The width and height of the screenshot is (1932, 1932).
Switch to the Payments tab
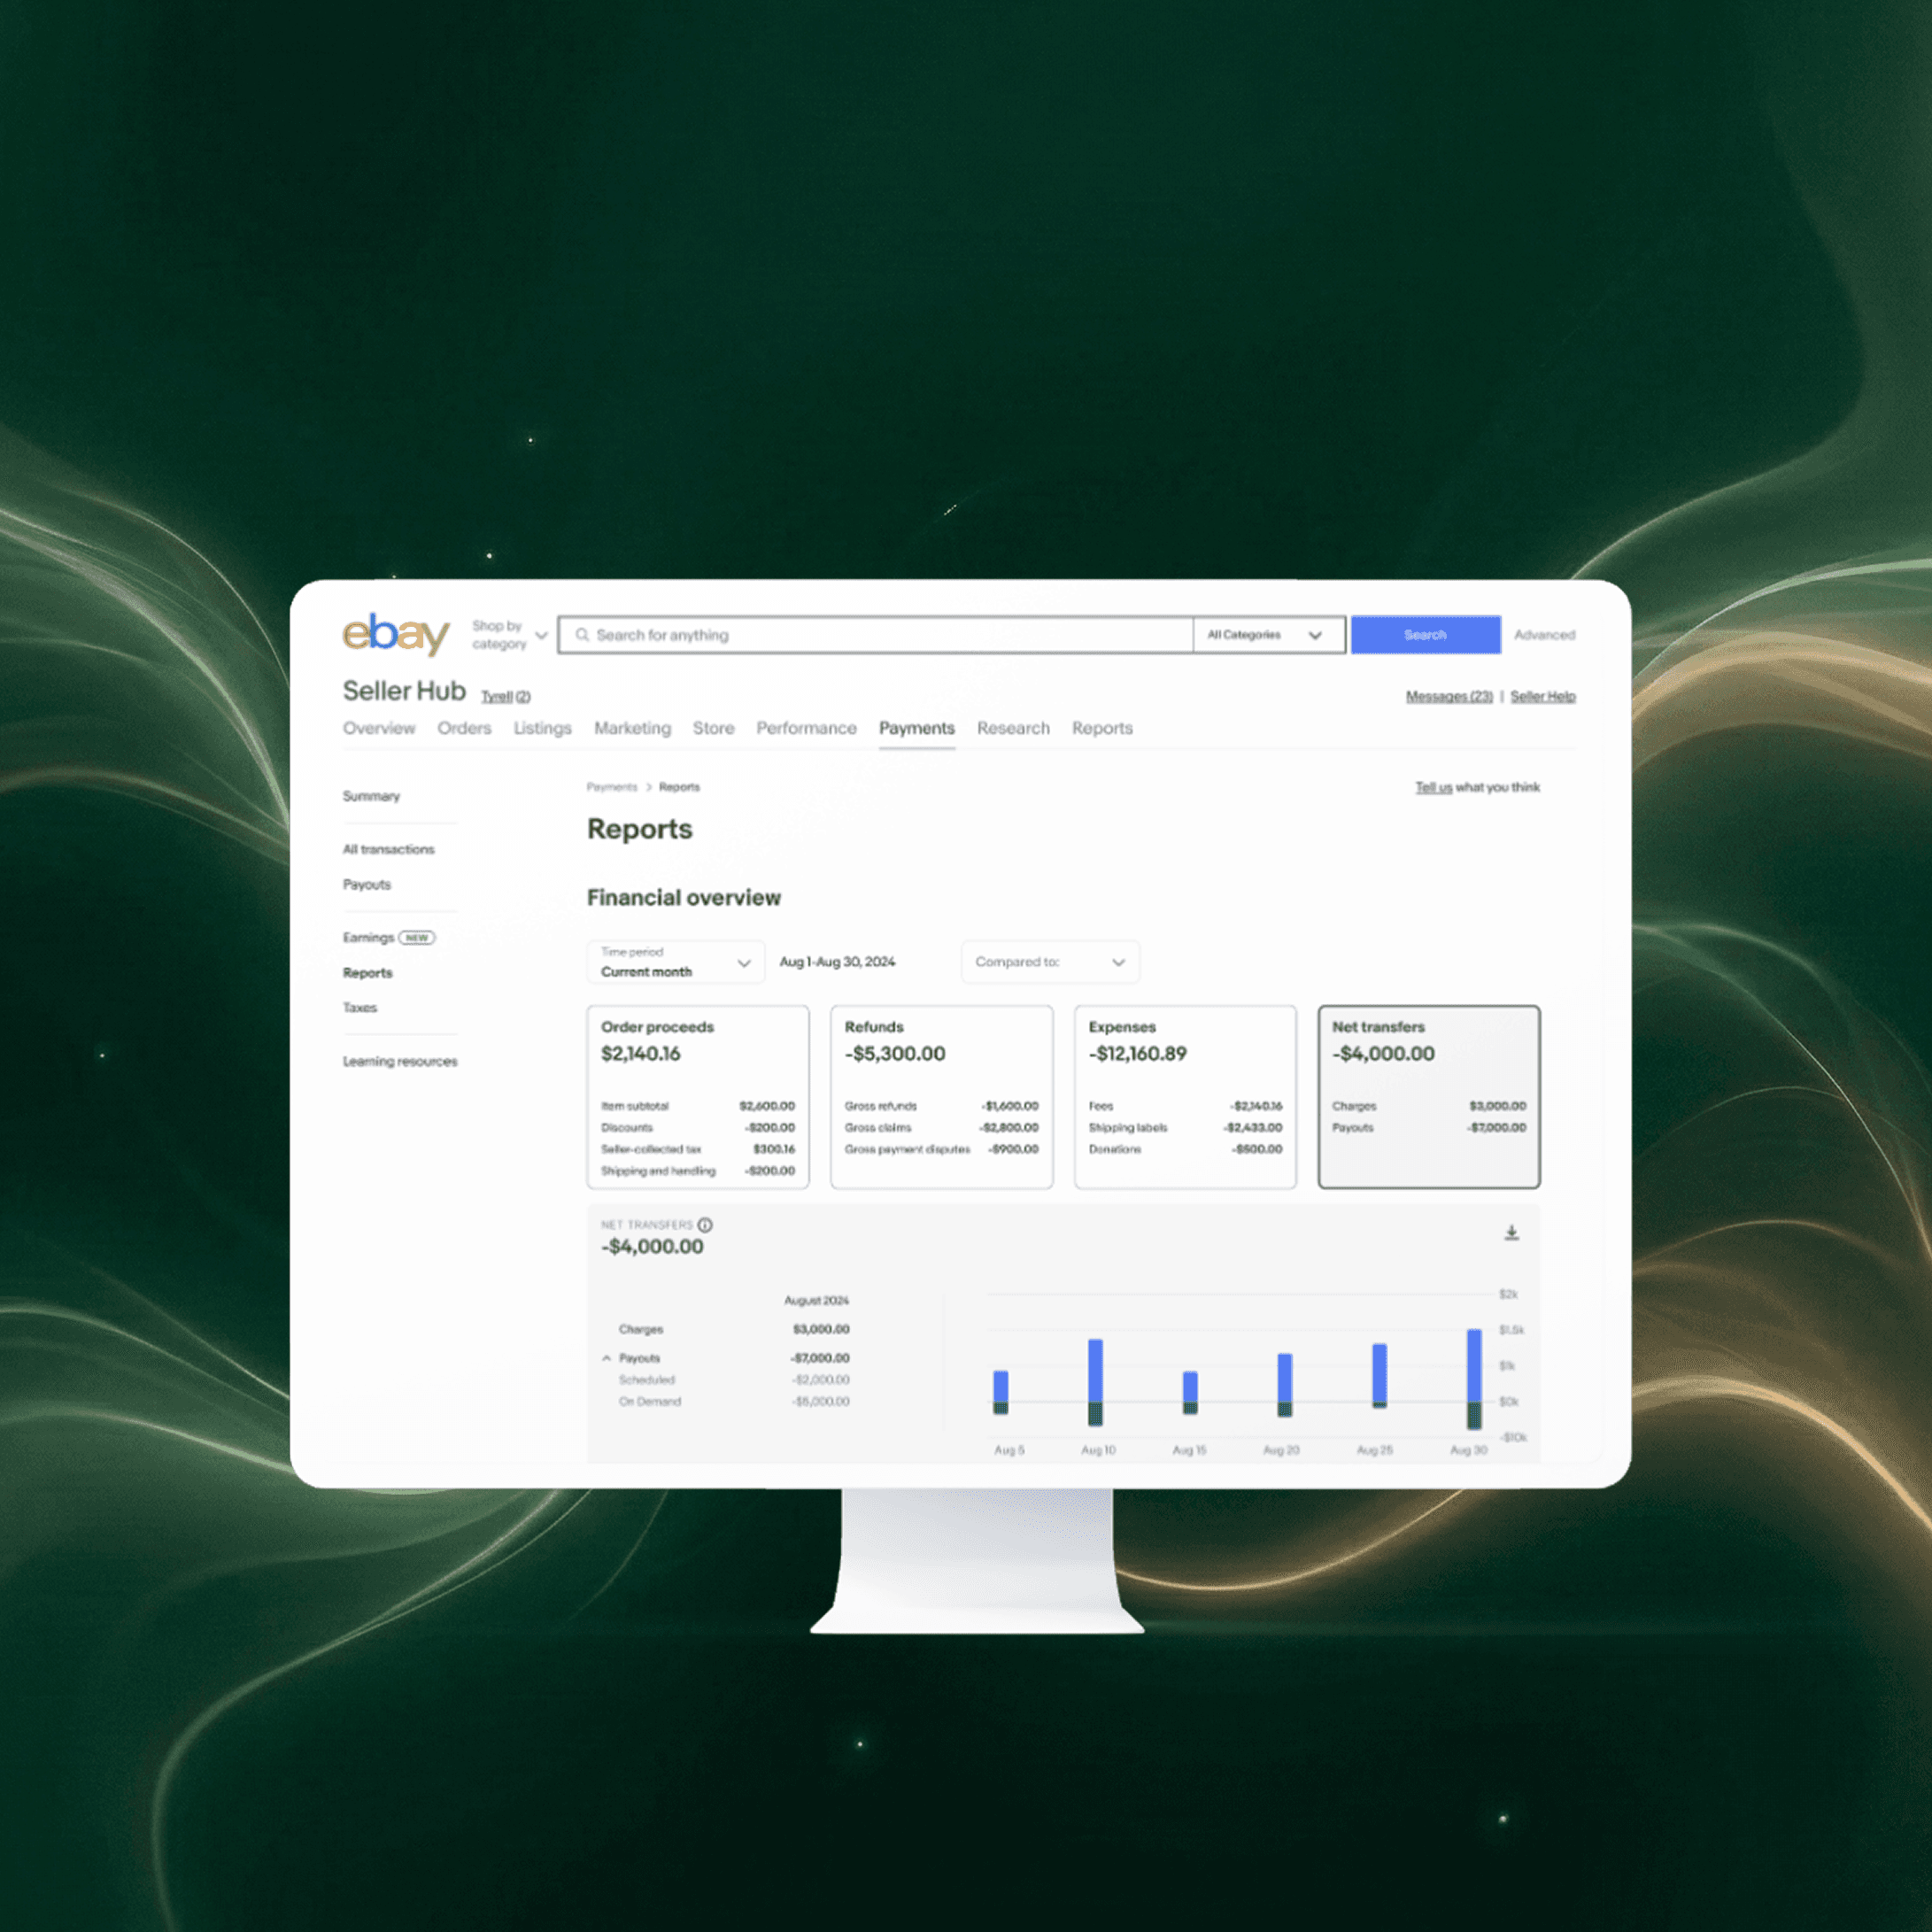[x=916, y=728]
